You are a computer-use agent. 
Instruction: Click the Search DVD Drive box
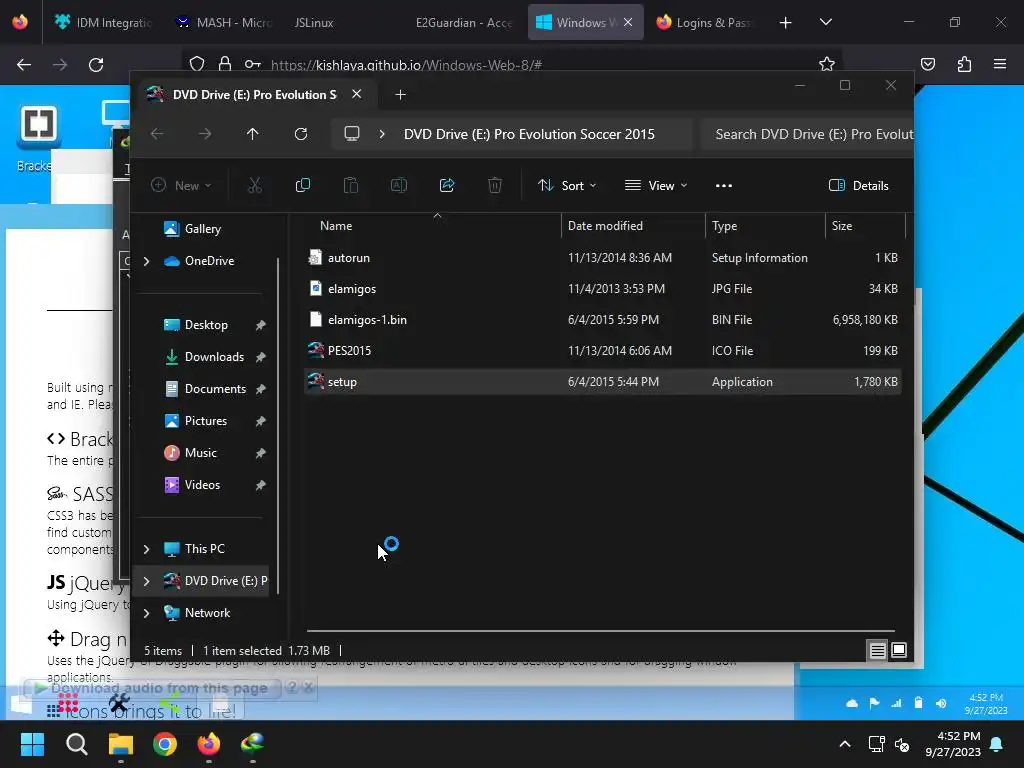click(x=807, y=134)
